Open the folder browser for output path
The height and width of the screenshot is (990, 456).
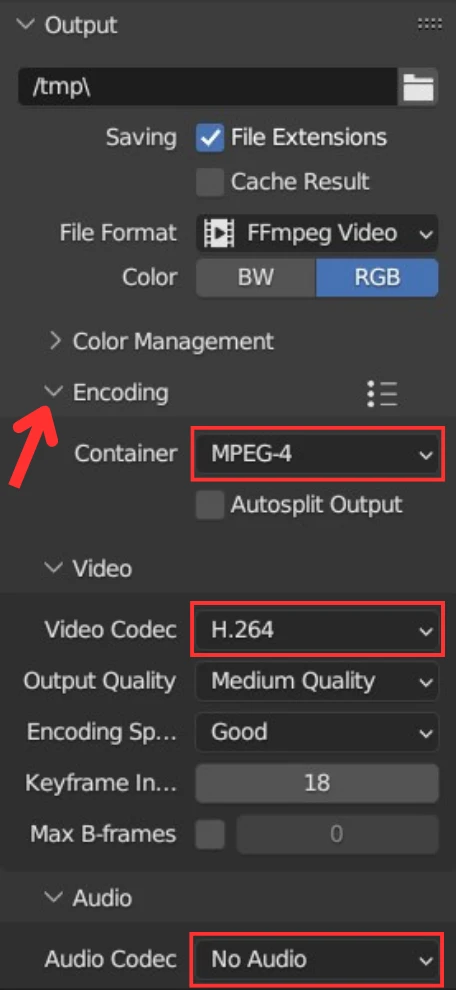[418, 87]
